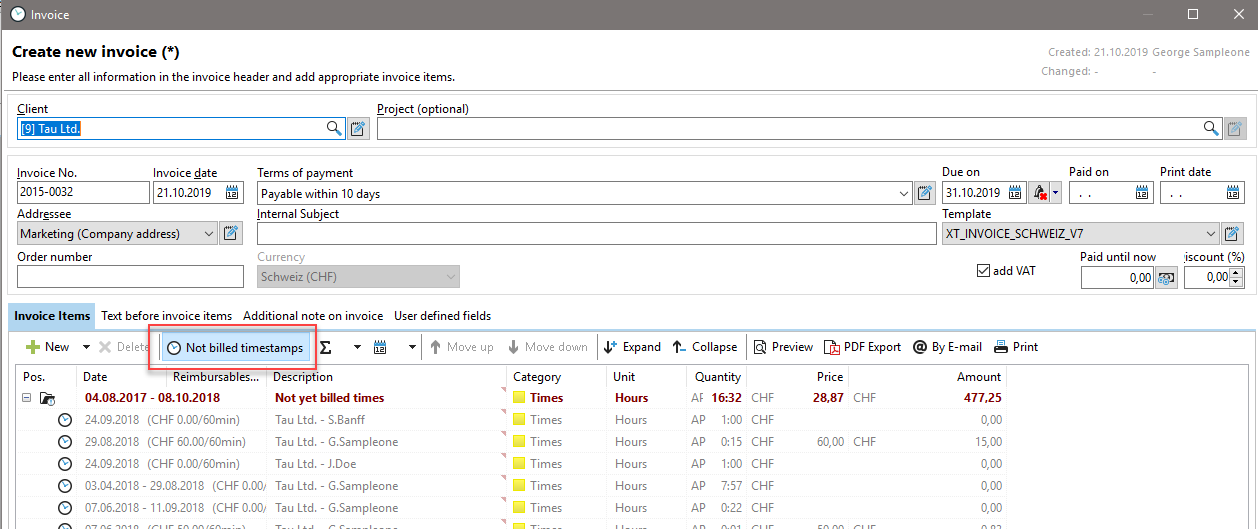Open the Addressee dropdown
This screenshot has width=1258, height=529.
(208, 234)
